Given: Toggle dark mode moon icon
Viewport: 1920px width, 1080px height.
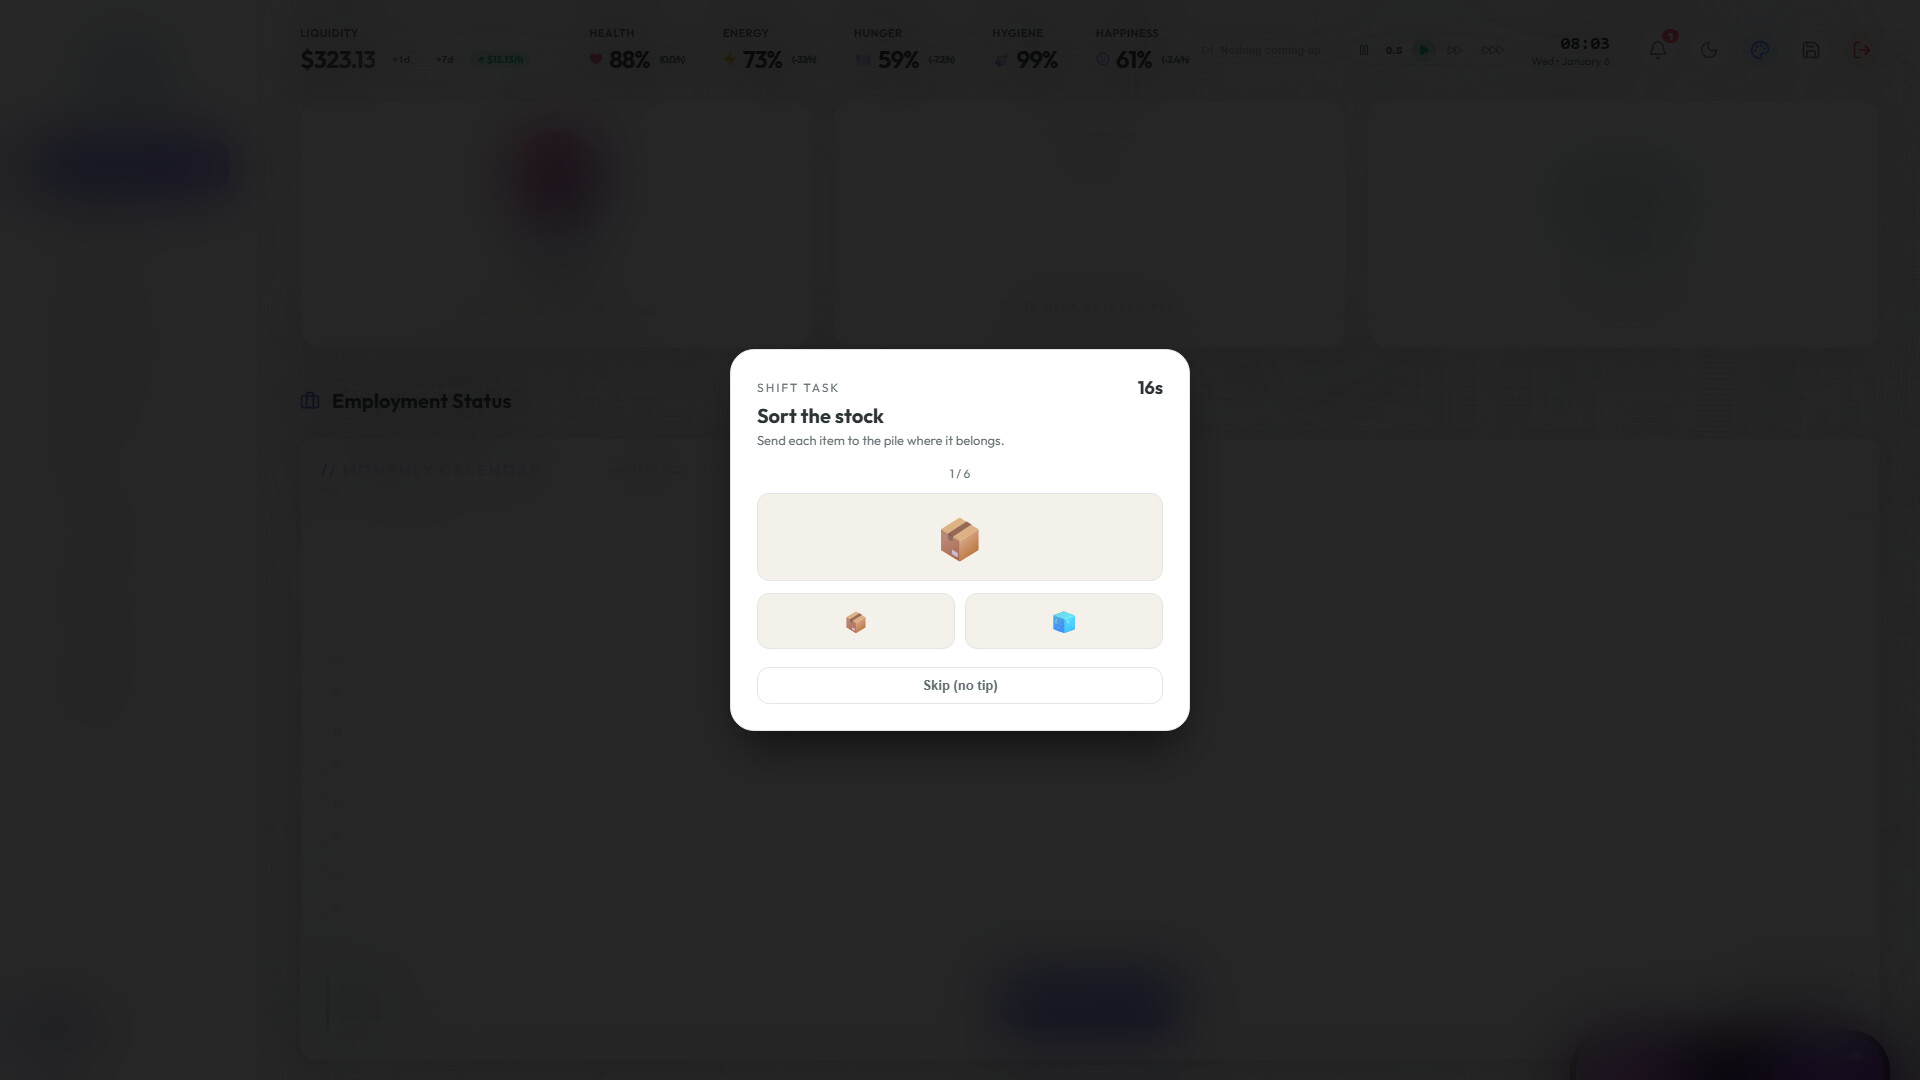Looking at the screenshot, I should [x=1709, y=50].
